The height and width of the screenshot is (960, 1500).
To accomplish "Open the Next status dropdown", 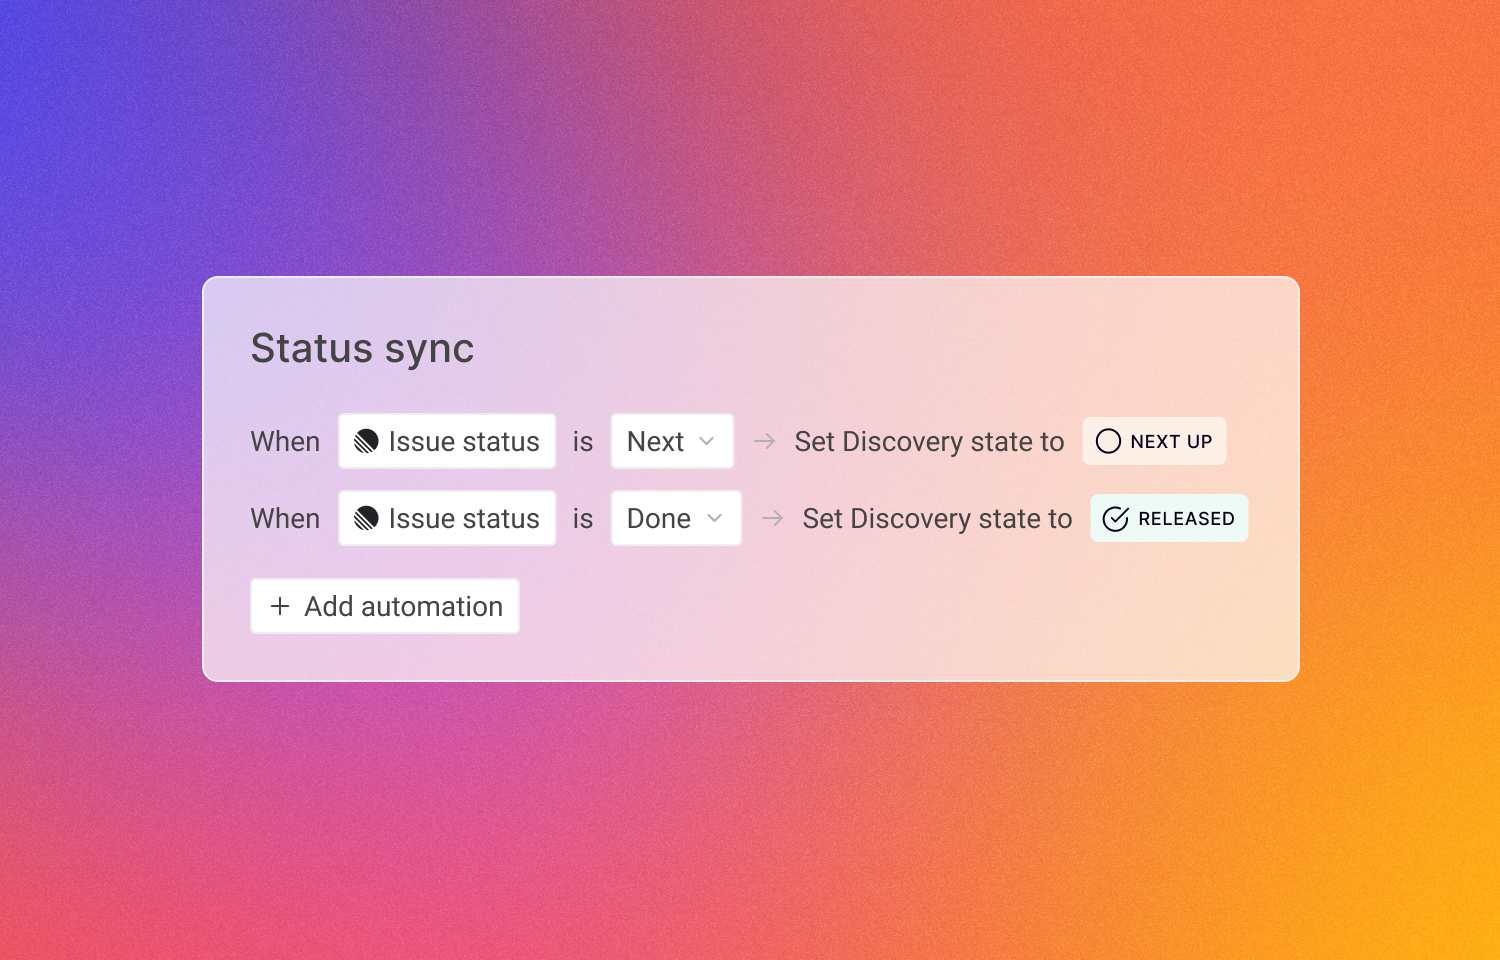I will tap(672, 441).
